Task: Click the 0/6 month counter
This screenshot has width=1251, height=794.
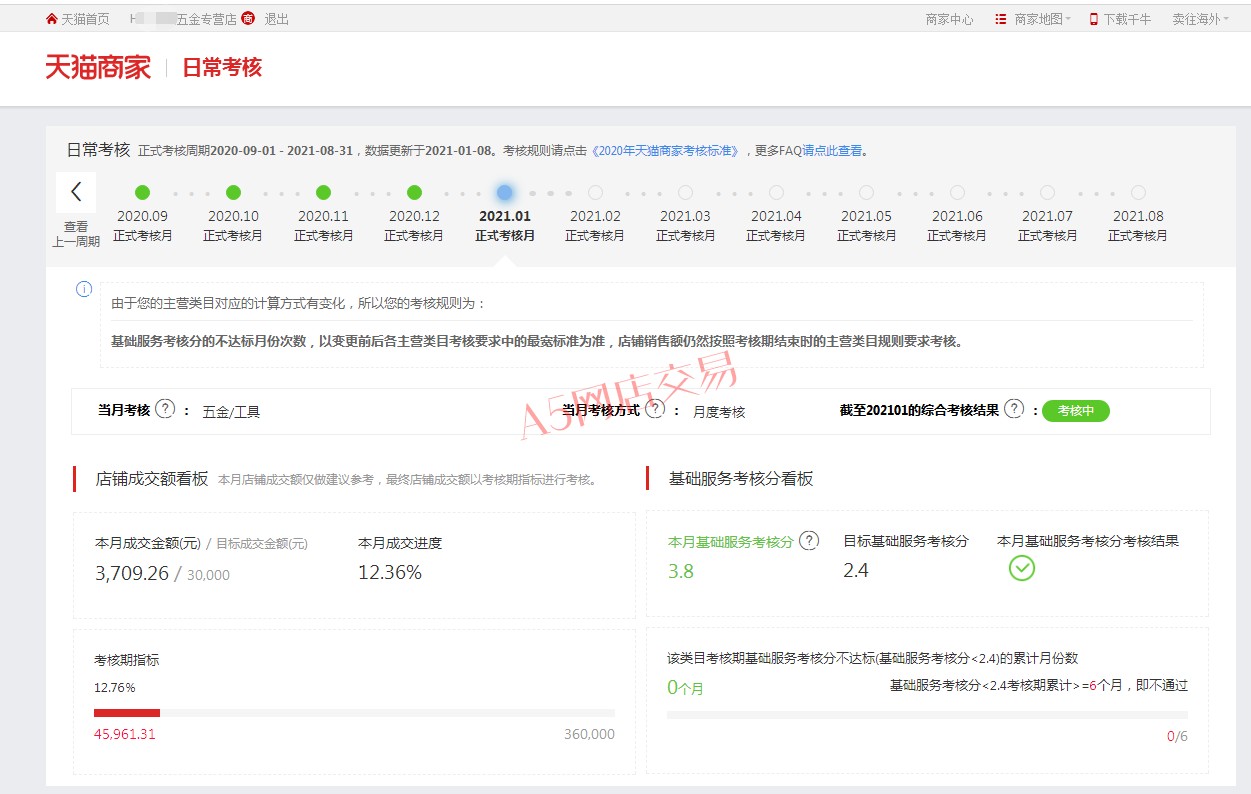Action: tap(1177, 736)
